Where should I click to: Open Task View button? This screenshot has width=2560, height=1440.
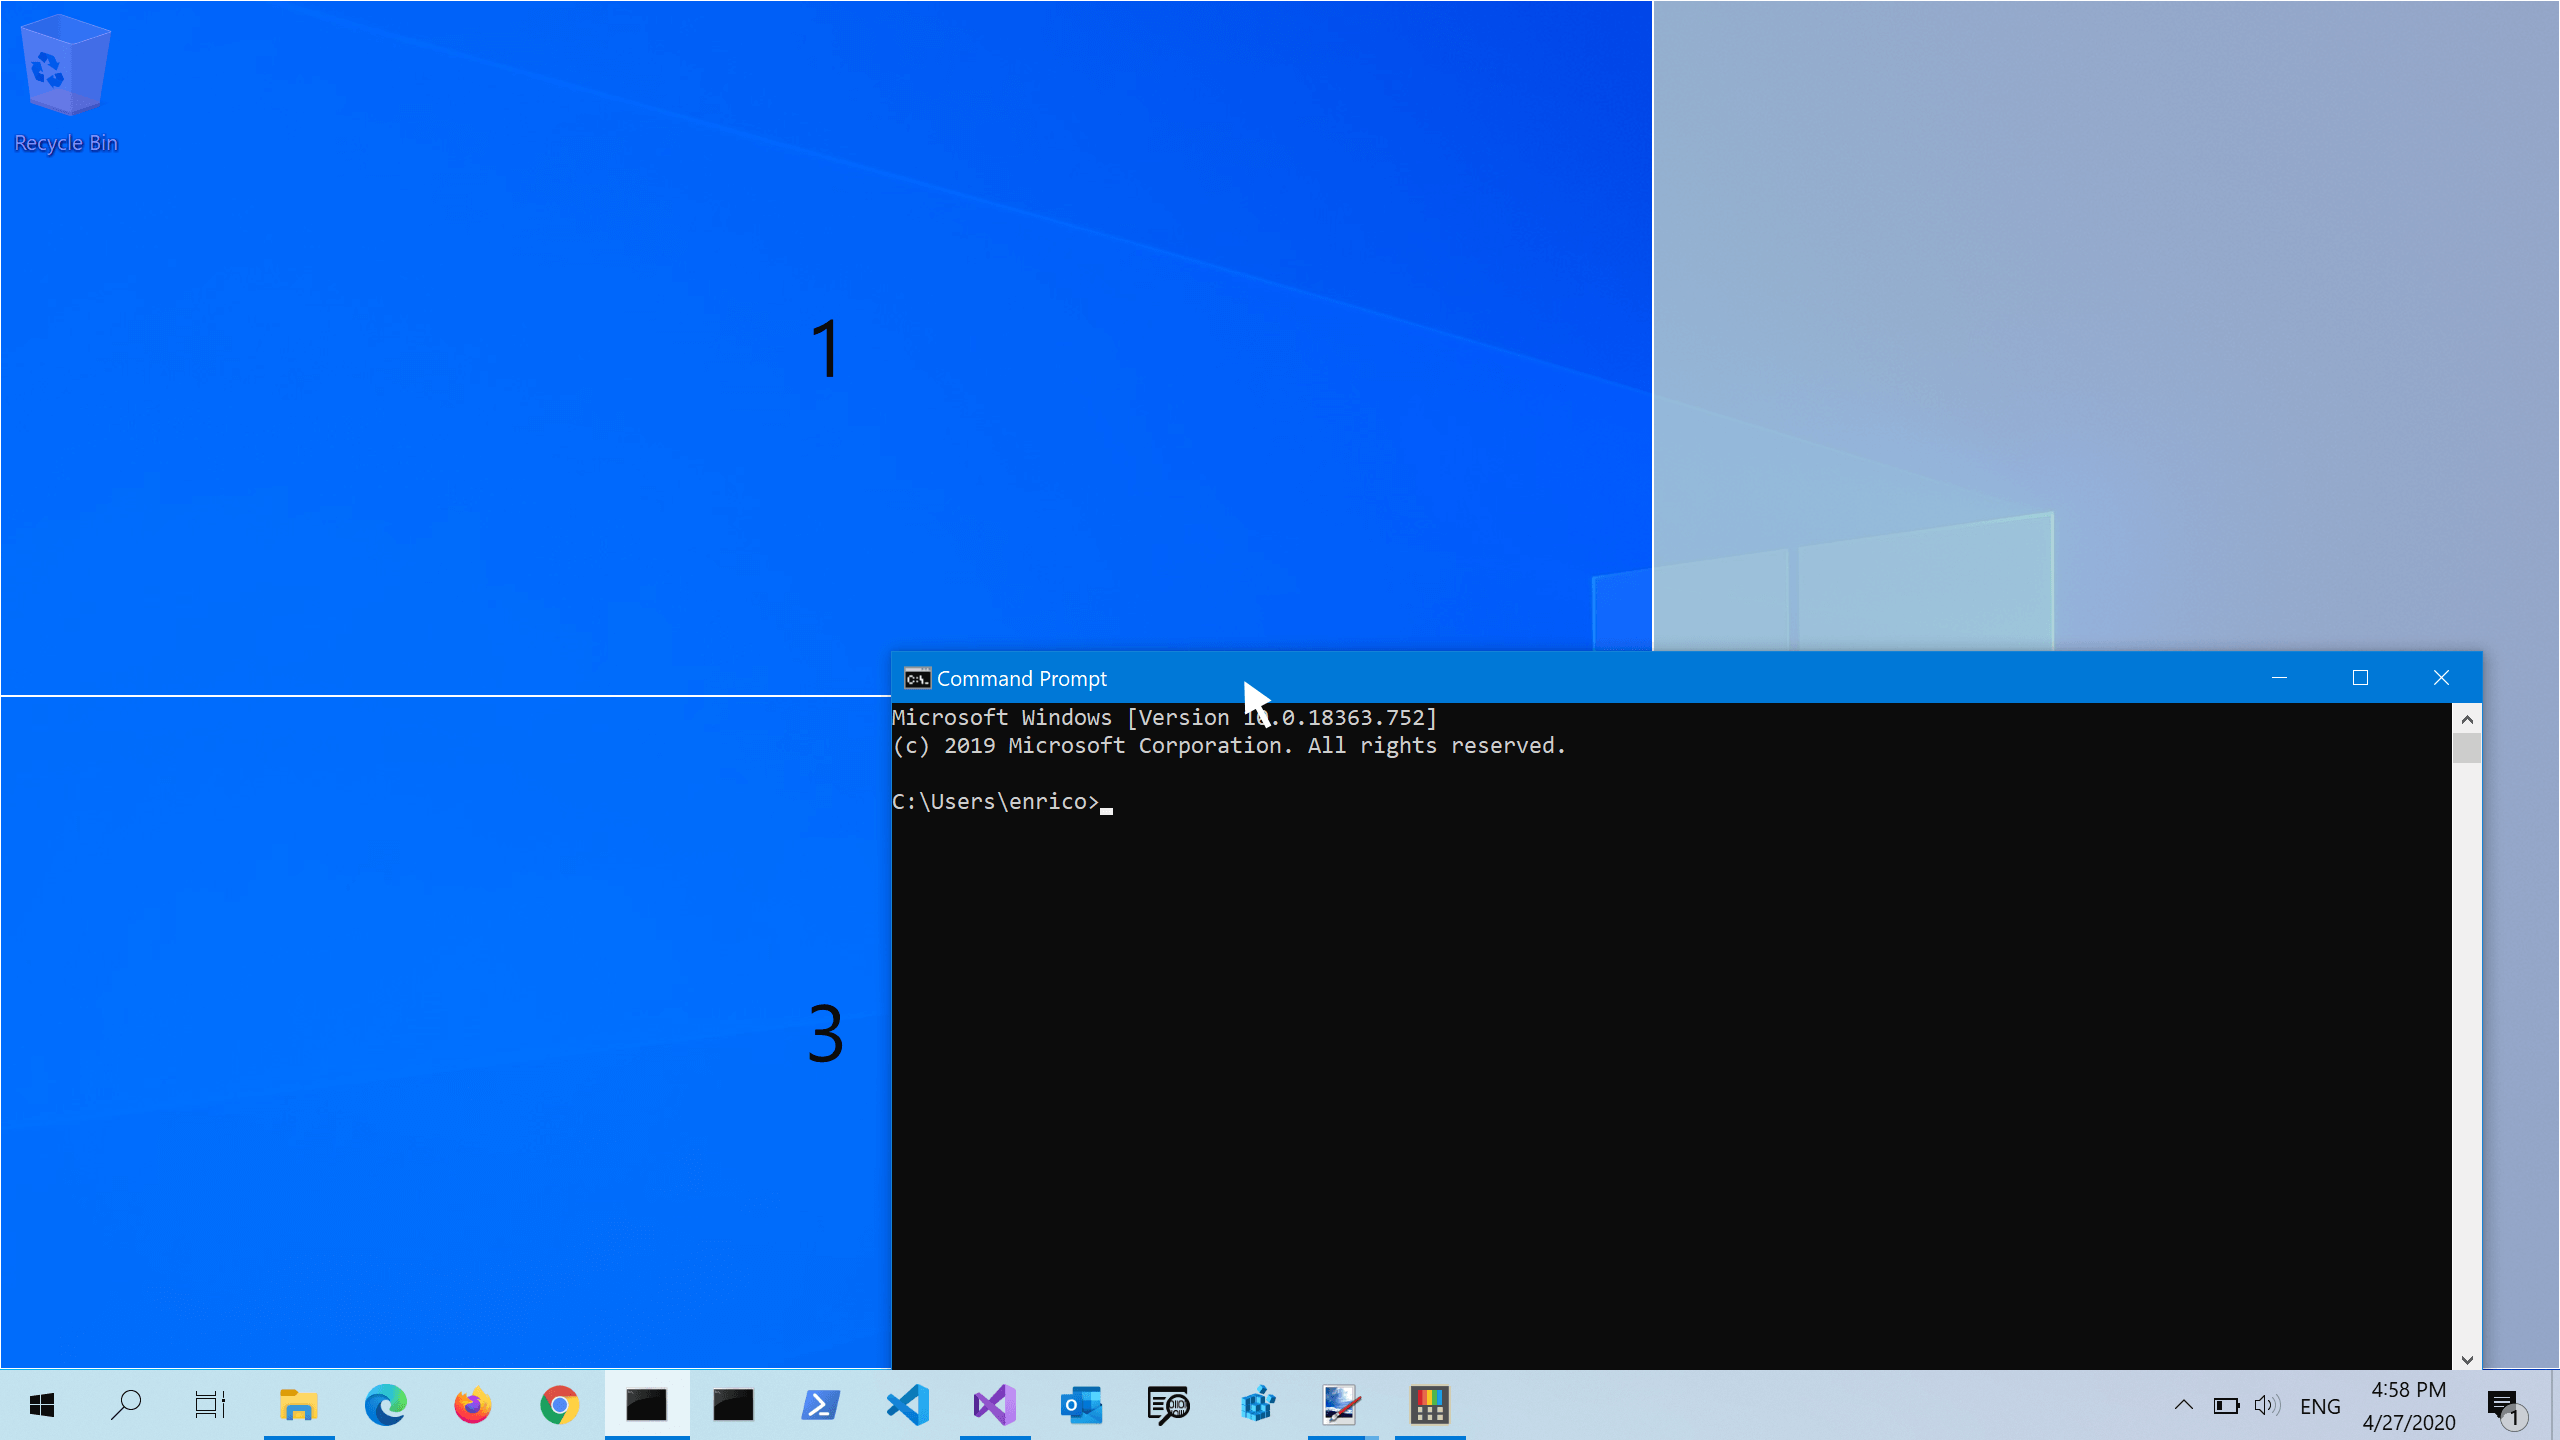tap(211, 1405)
